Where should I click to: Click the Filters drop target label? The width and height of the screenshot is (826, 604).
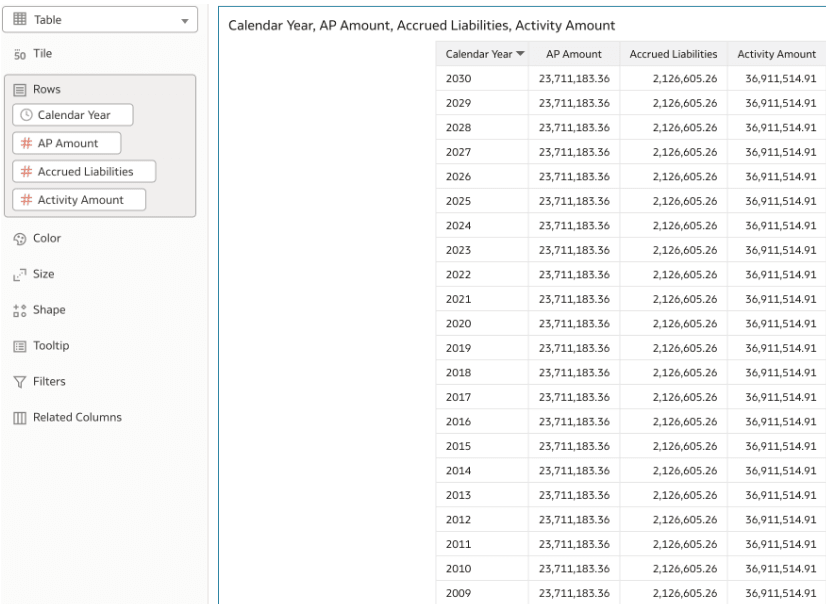[x=50, y=381]
